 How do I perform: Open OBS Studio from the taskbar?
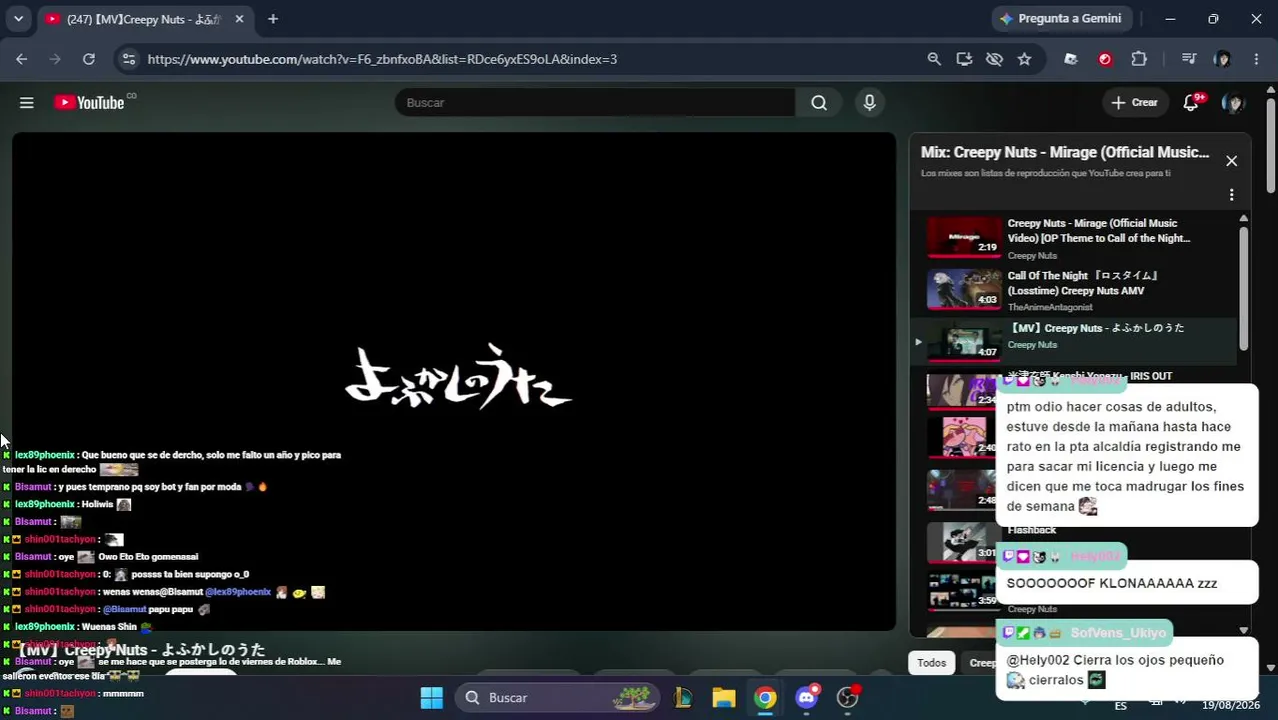point(848,698)
